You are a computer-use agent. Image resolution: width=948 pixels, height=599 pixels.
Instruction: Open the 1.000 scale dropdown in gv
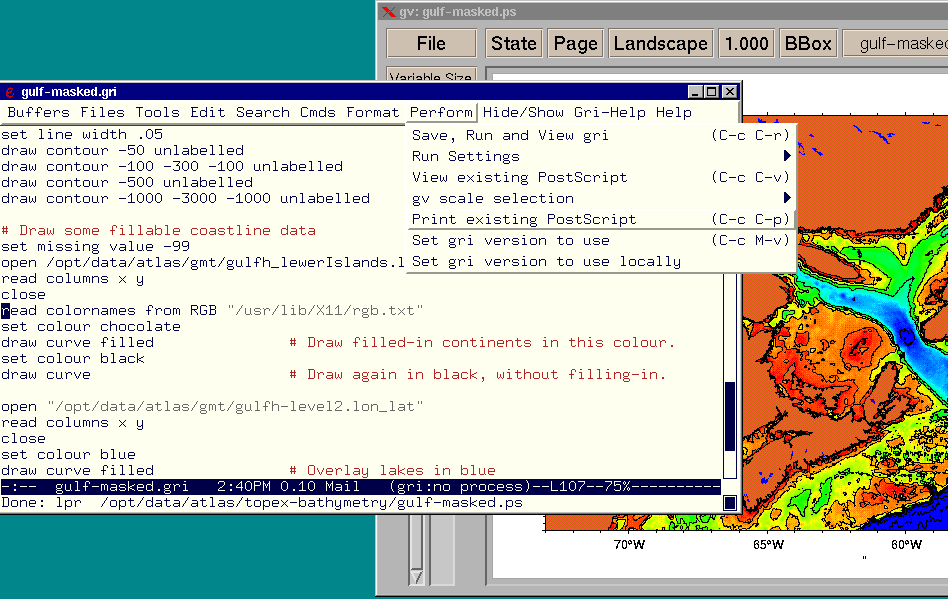pos(746,43)
